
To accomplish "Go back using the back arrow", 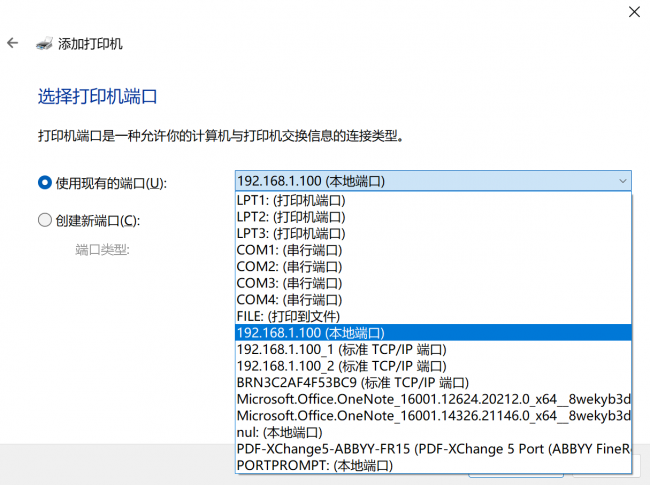I will [12, 43].
